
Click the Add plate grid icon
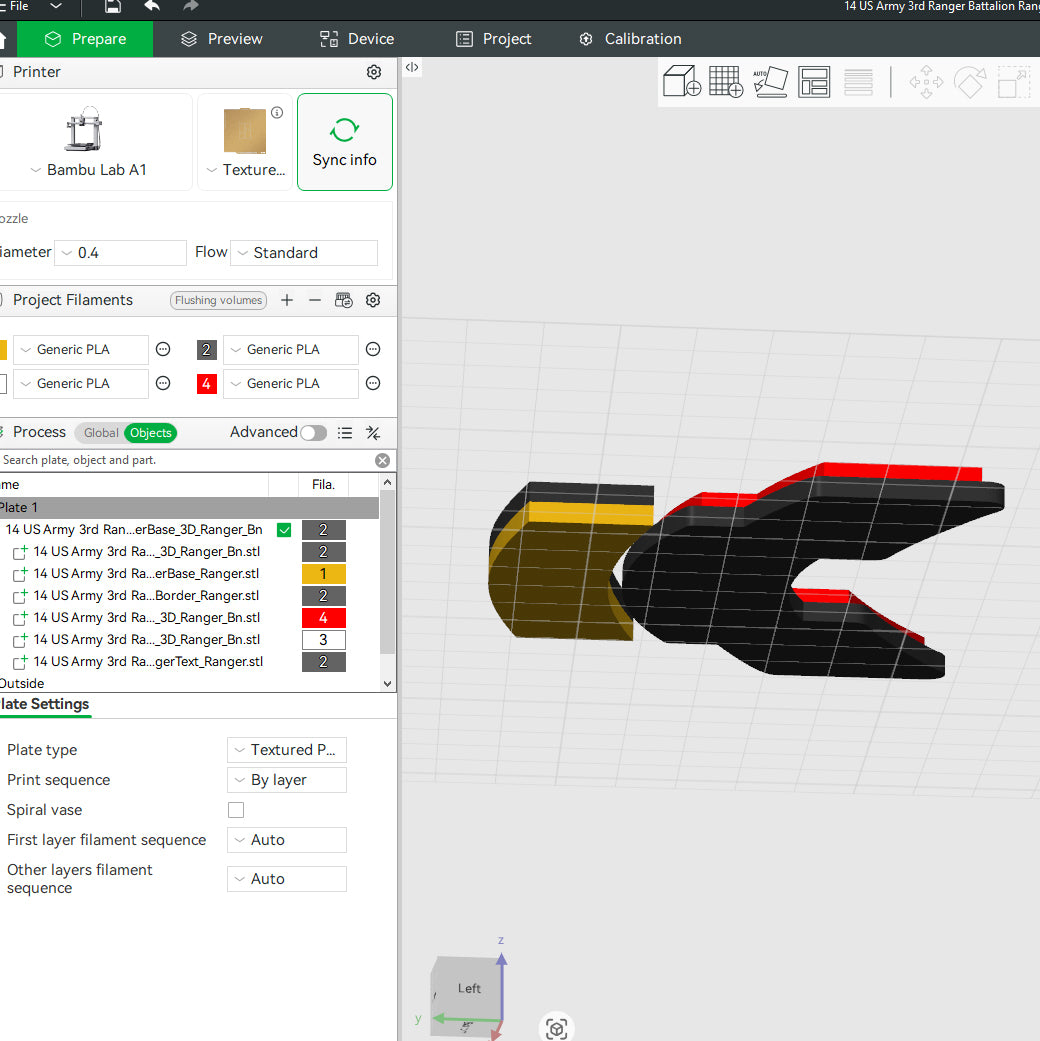click(x=725, y=82)
